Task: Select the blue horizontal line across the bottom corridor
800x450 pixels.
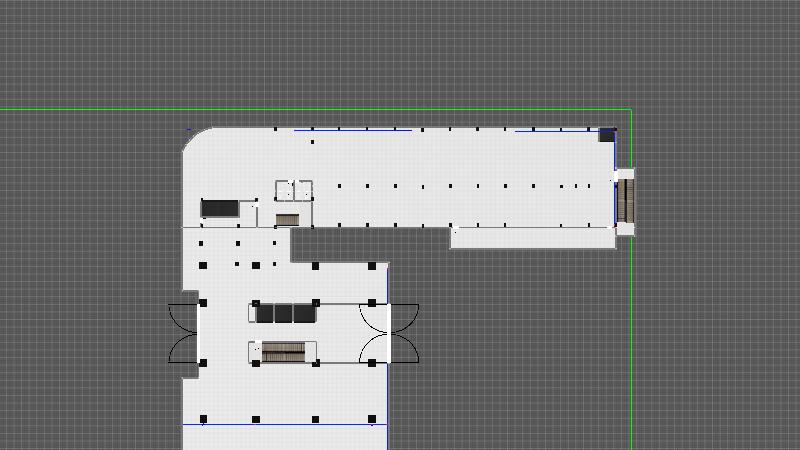Action: click(285, 425)
